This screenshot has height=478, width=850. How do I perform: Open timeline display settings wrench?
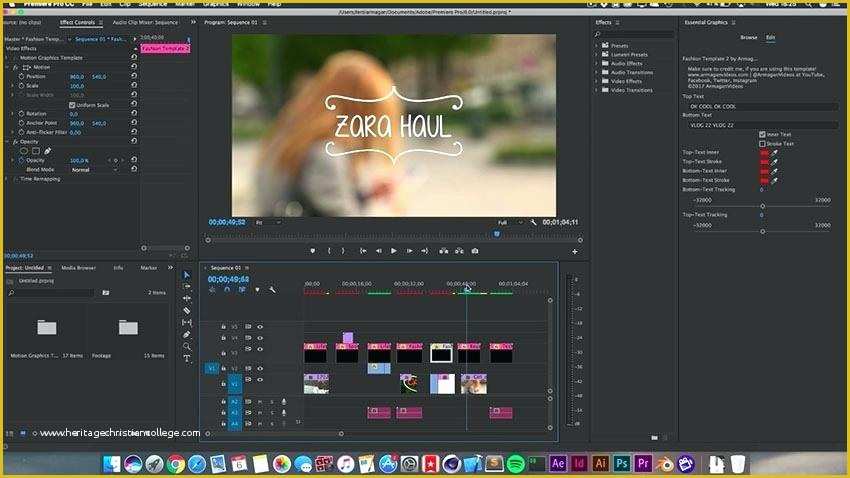click(272, 290)
